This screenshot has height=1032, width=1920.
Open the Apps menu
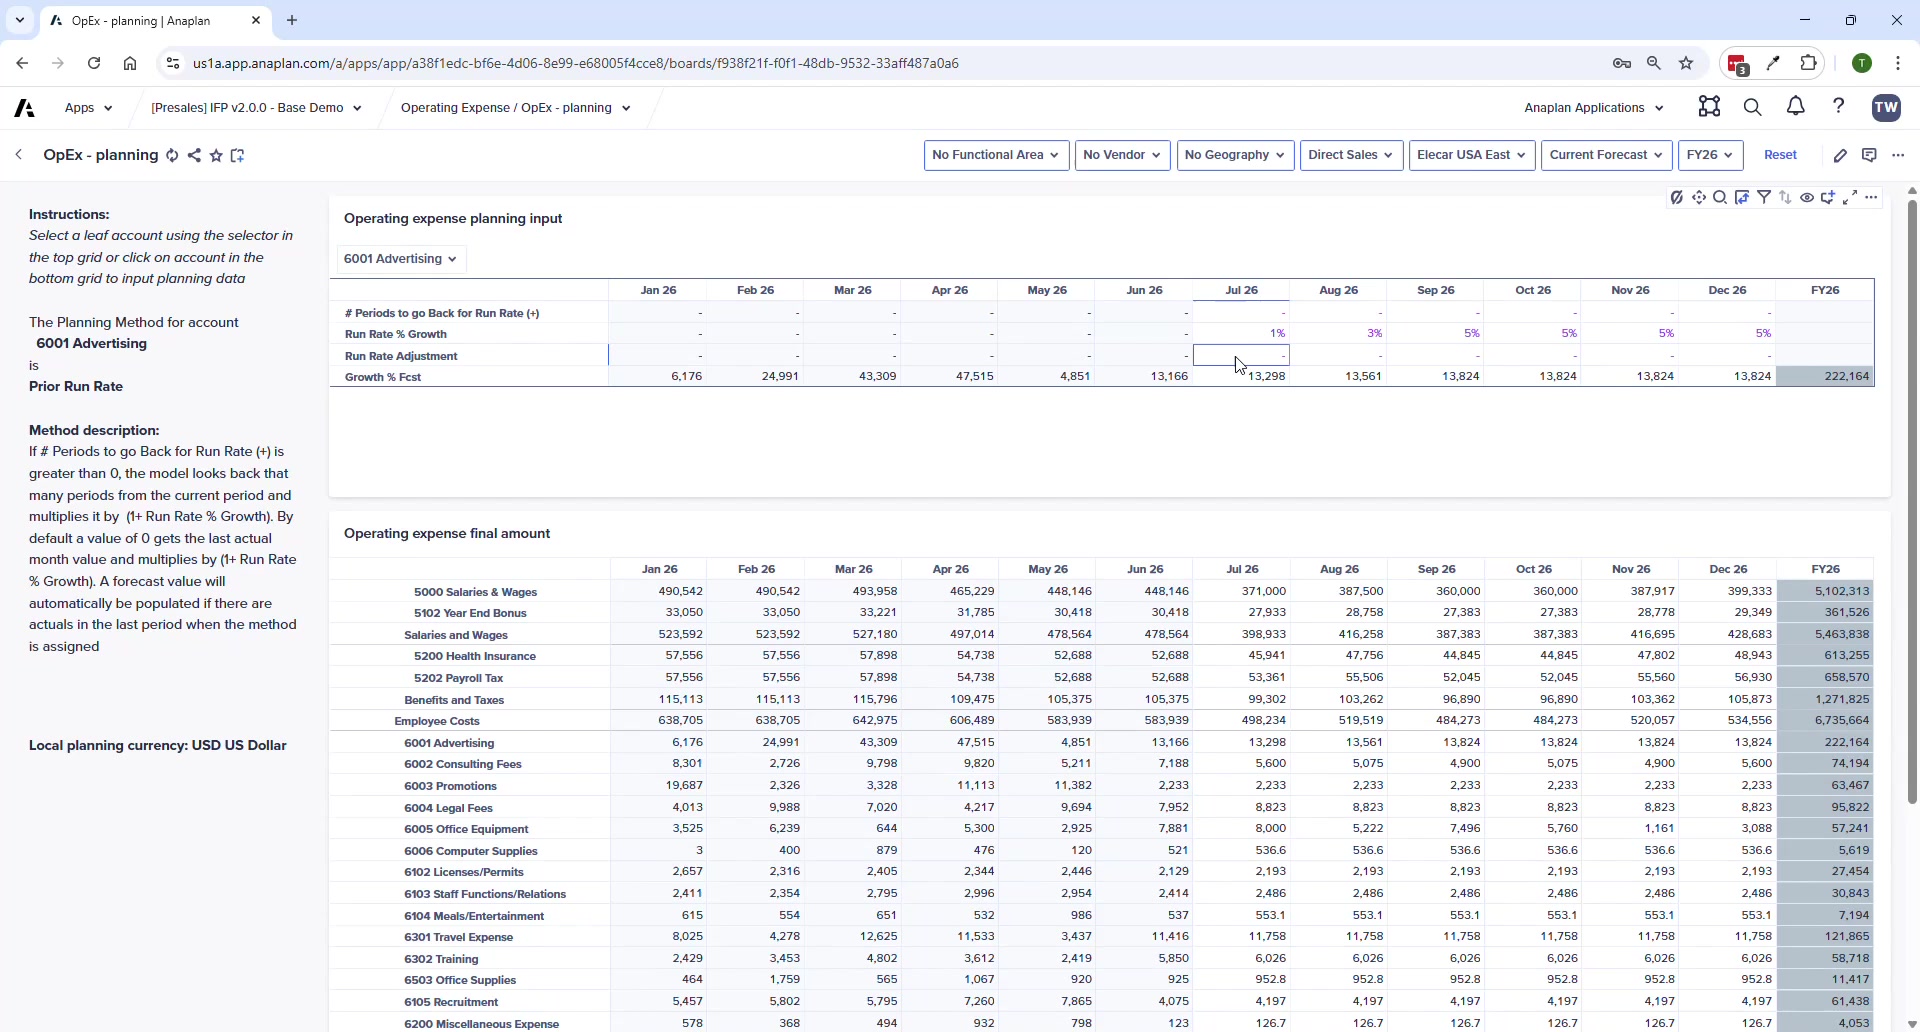[x=88, y=107]
